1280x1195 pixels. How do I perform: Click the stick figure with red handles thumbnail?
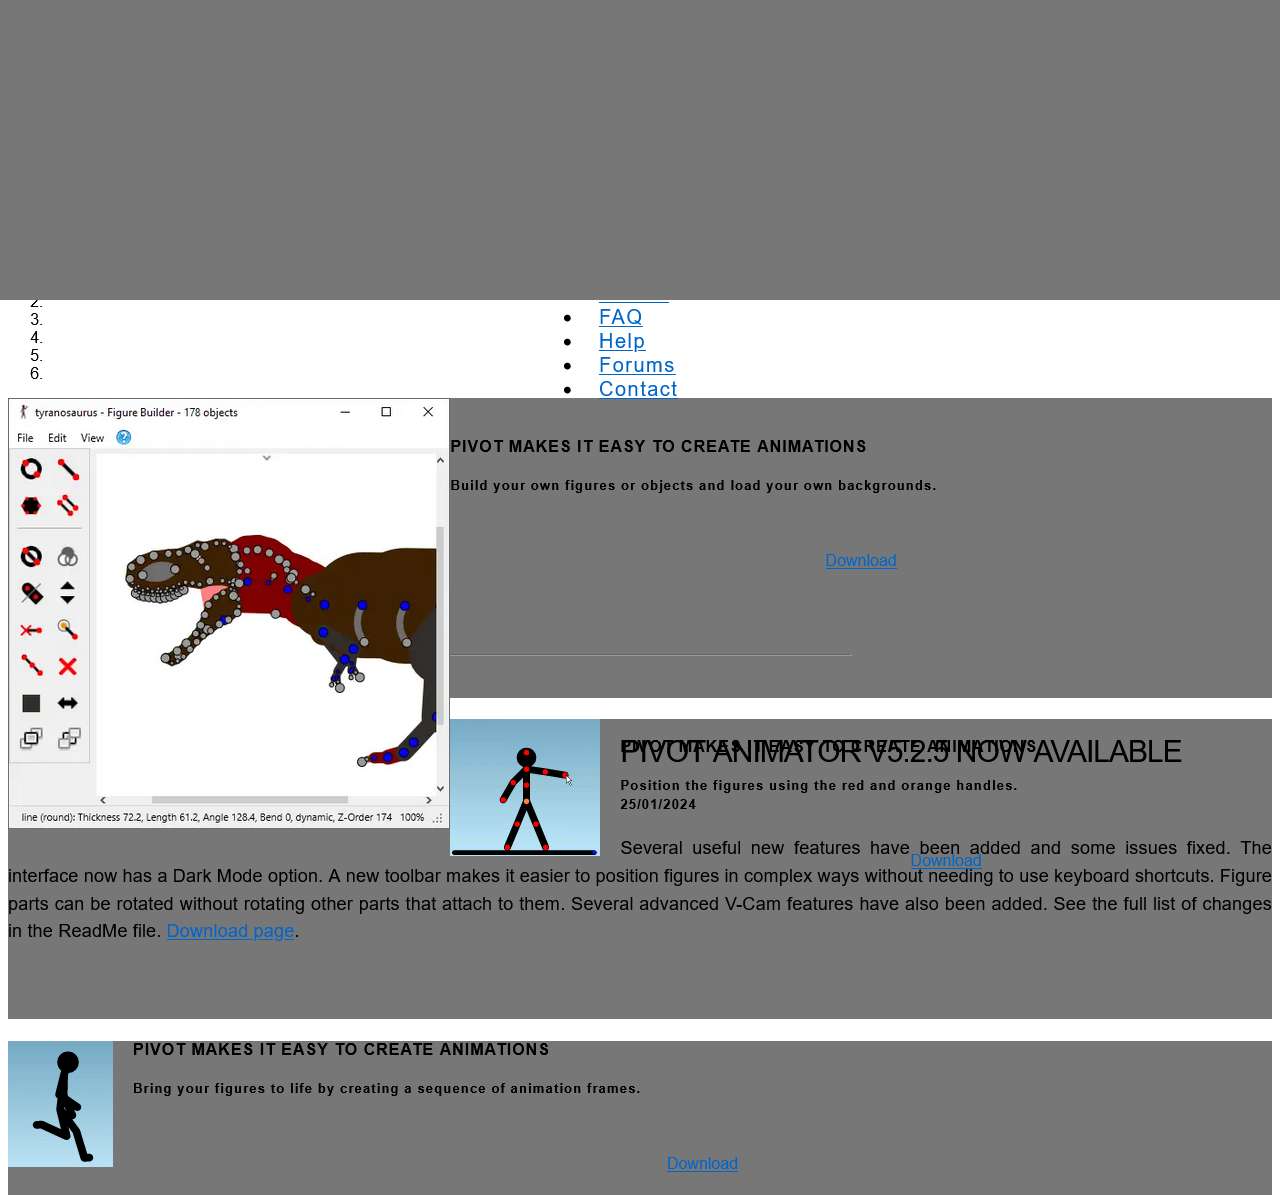tap(525, 788)
